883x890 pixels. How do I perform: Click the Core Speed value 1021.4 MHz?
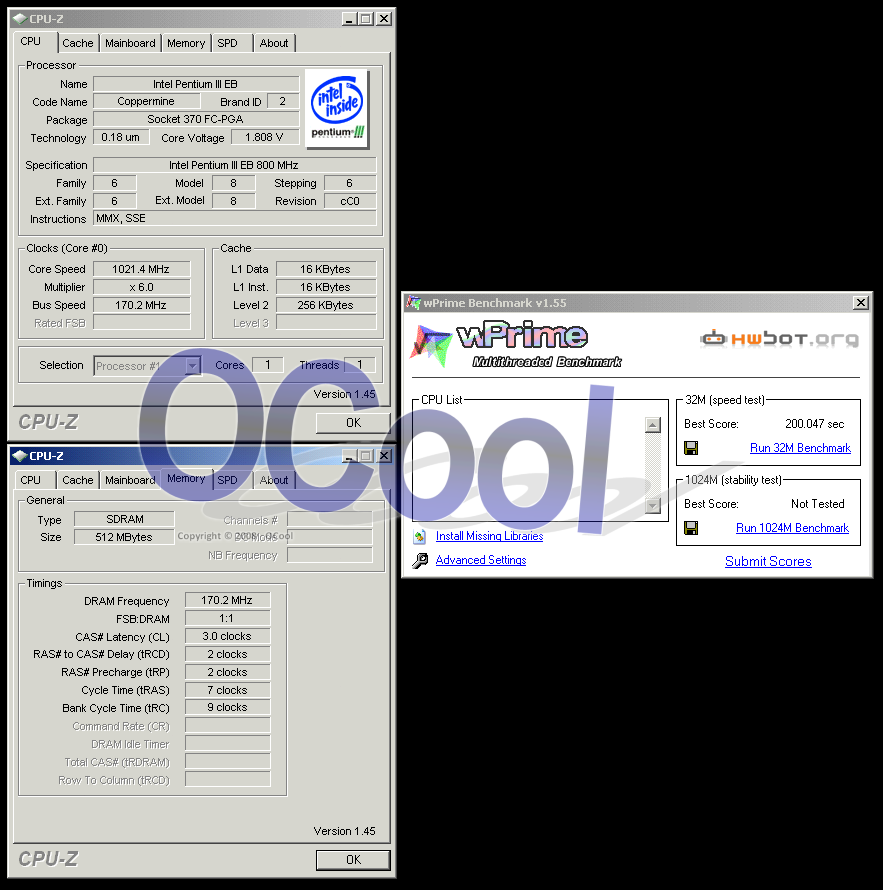141,269
